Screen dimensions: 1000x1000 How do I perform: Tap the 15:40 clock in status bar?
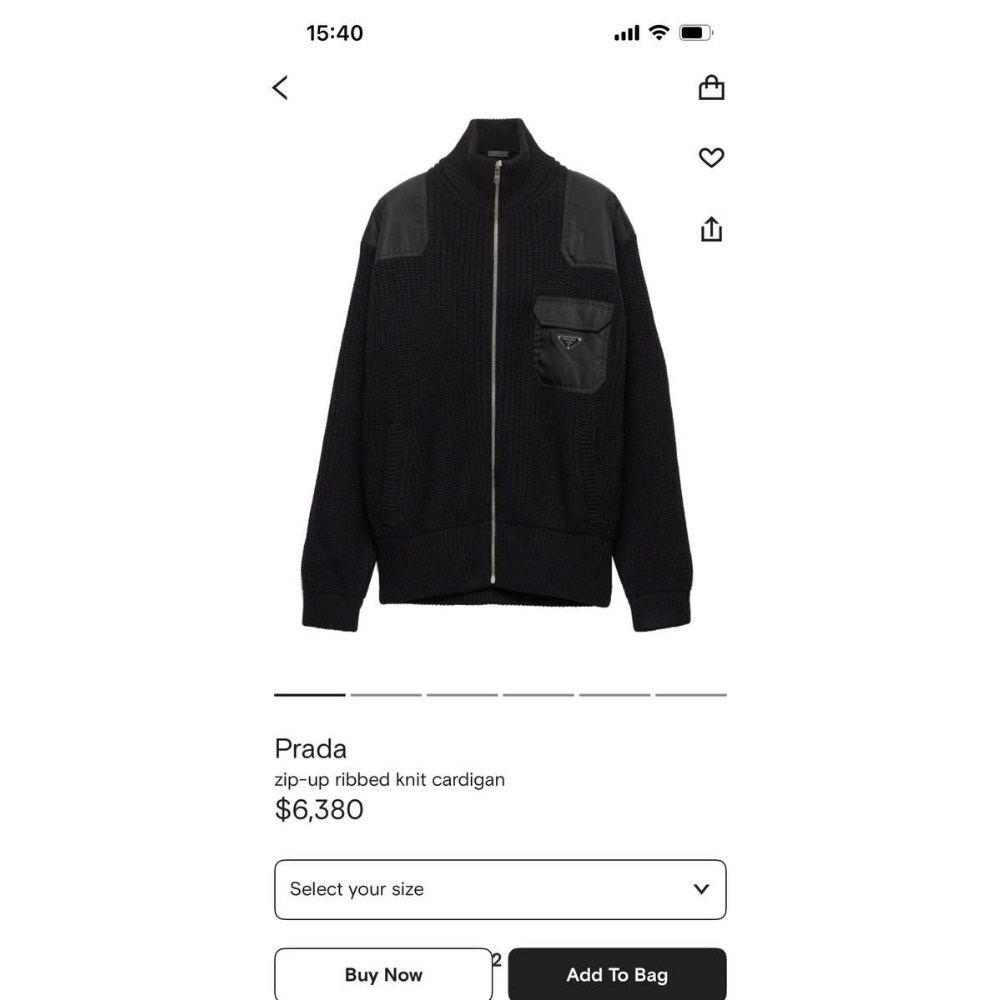coord(335,33)
